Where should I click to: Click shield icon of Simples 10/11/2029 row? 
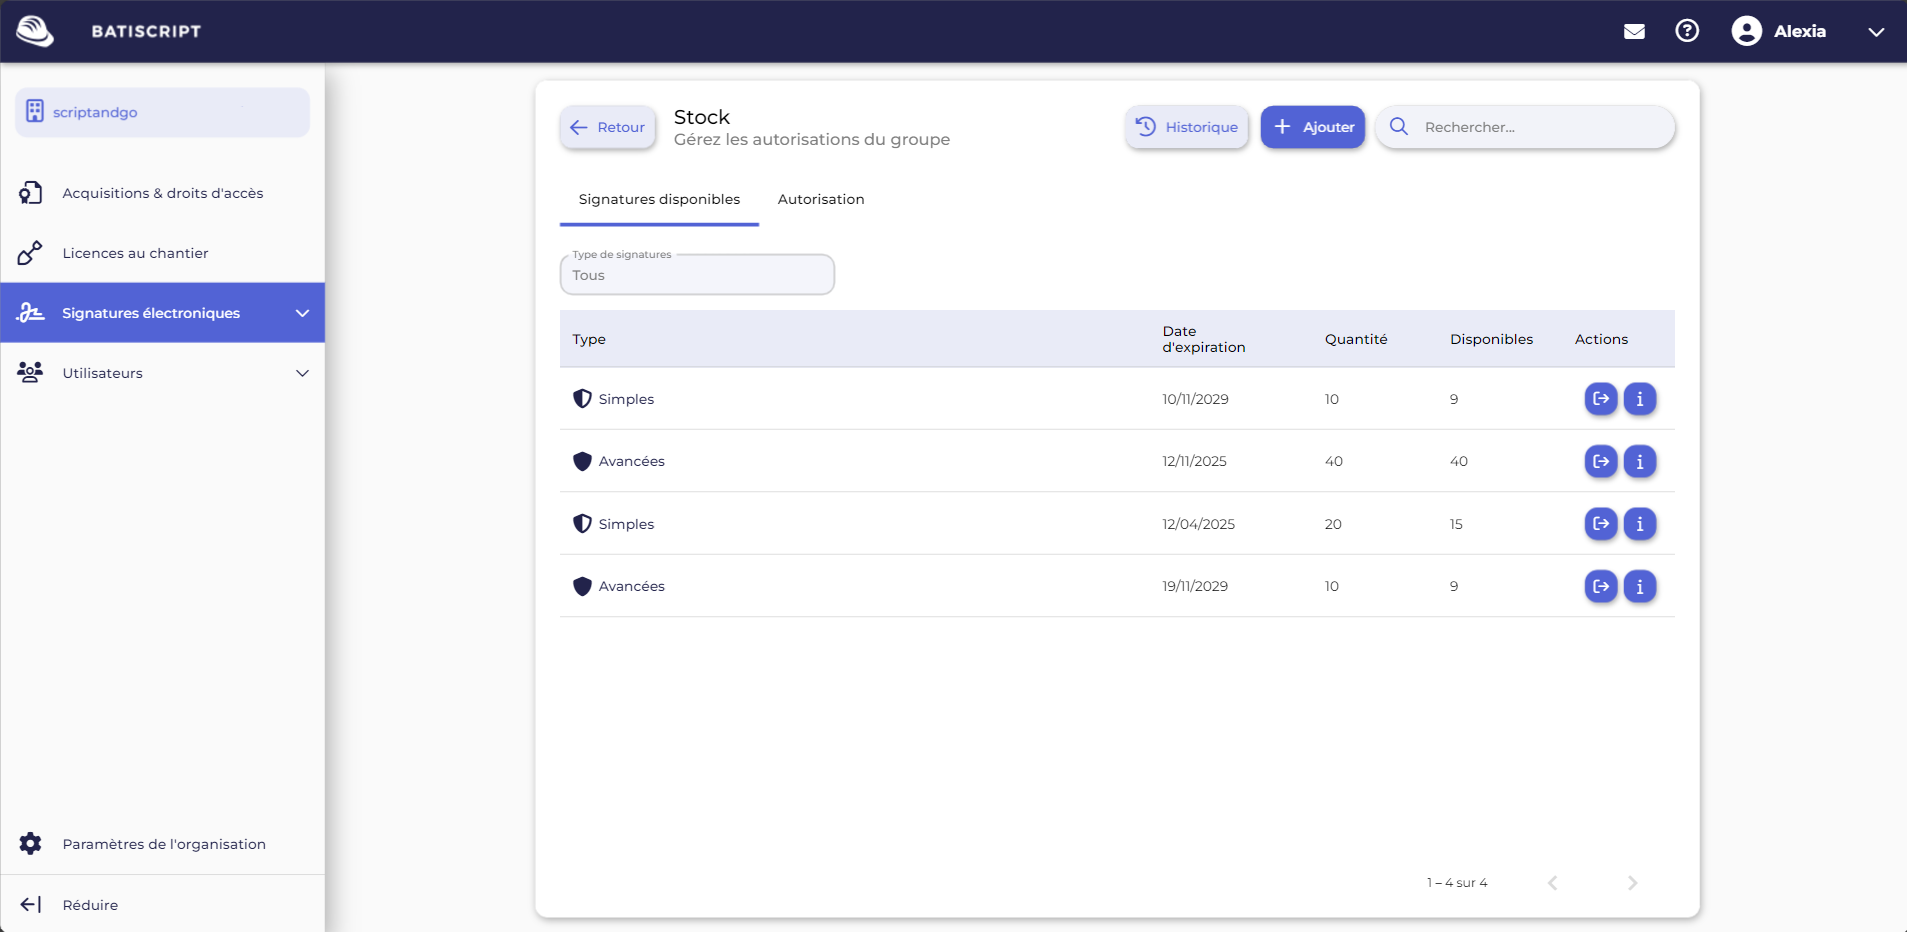[582, 399]
